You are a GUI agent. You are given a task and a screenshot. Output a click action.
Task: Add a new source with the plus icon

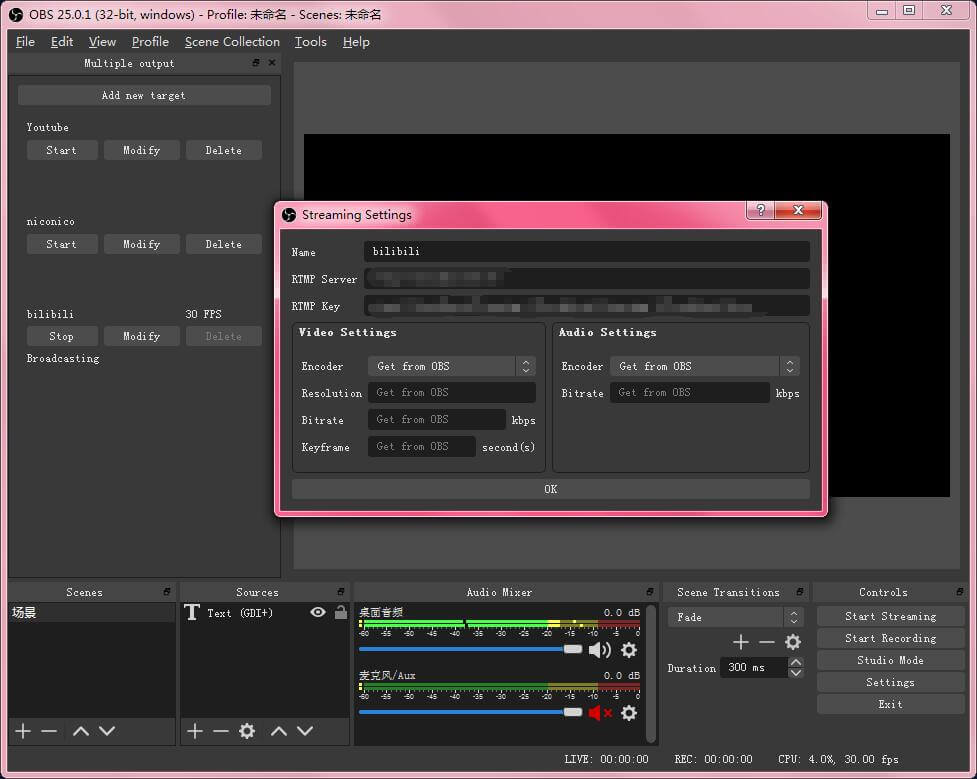click(x=194, y=731)
